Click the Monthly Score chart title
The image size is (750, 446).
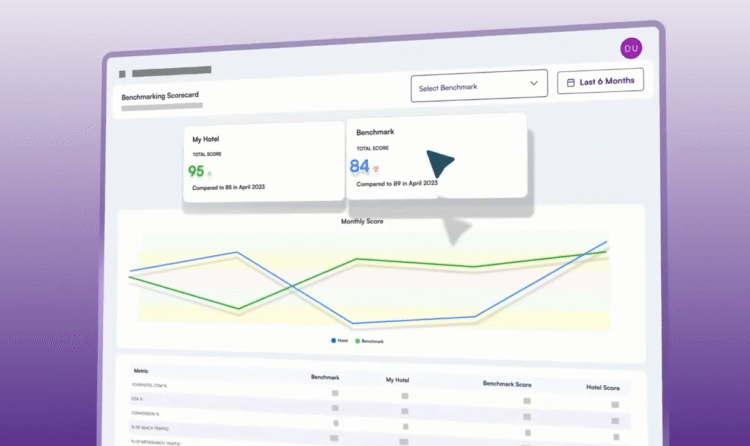[362, 221]
